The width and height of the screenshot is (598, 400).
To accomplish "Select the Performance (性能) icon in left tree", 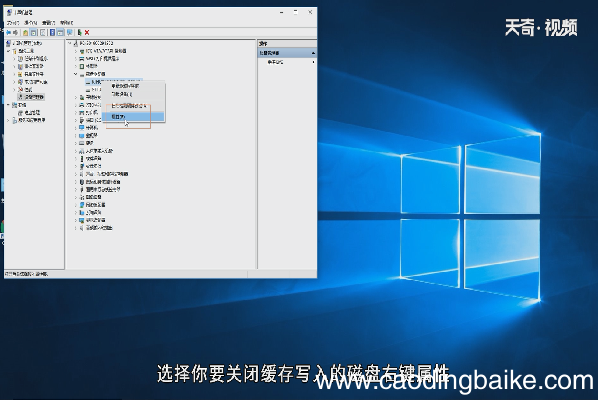I will click(x=21, y=89).
